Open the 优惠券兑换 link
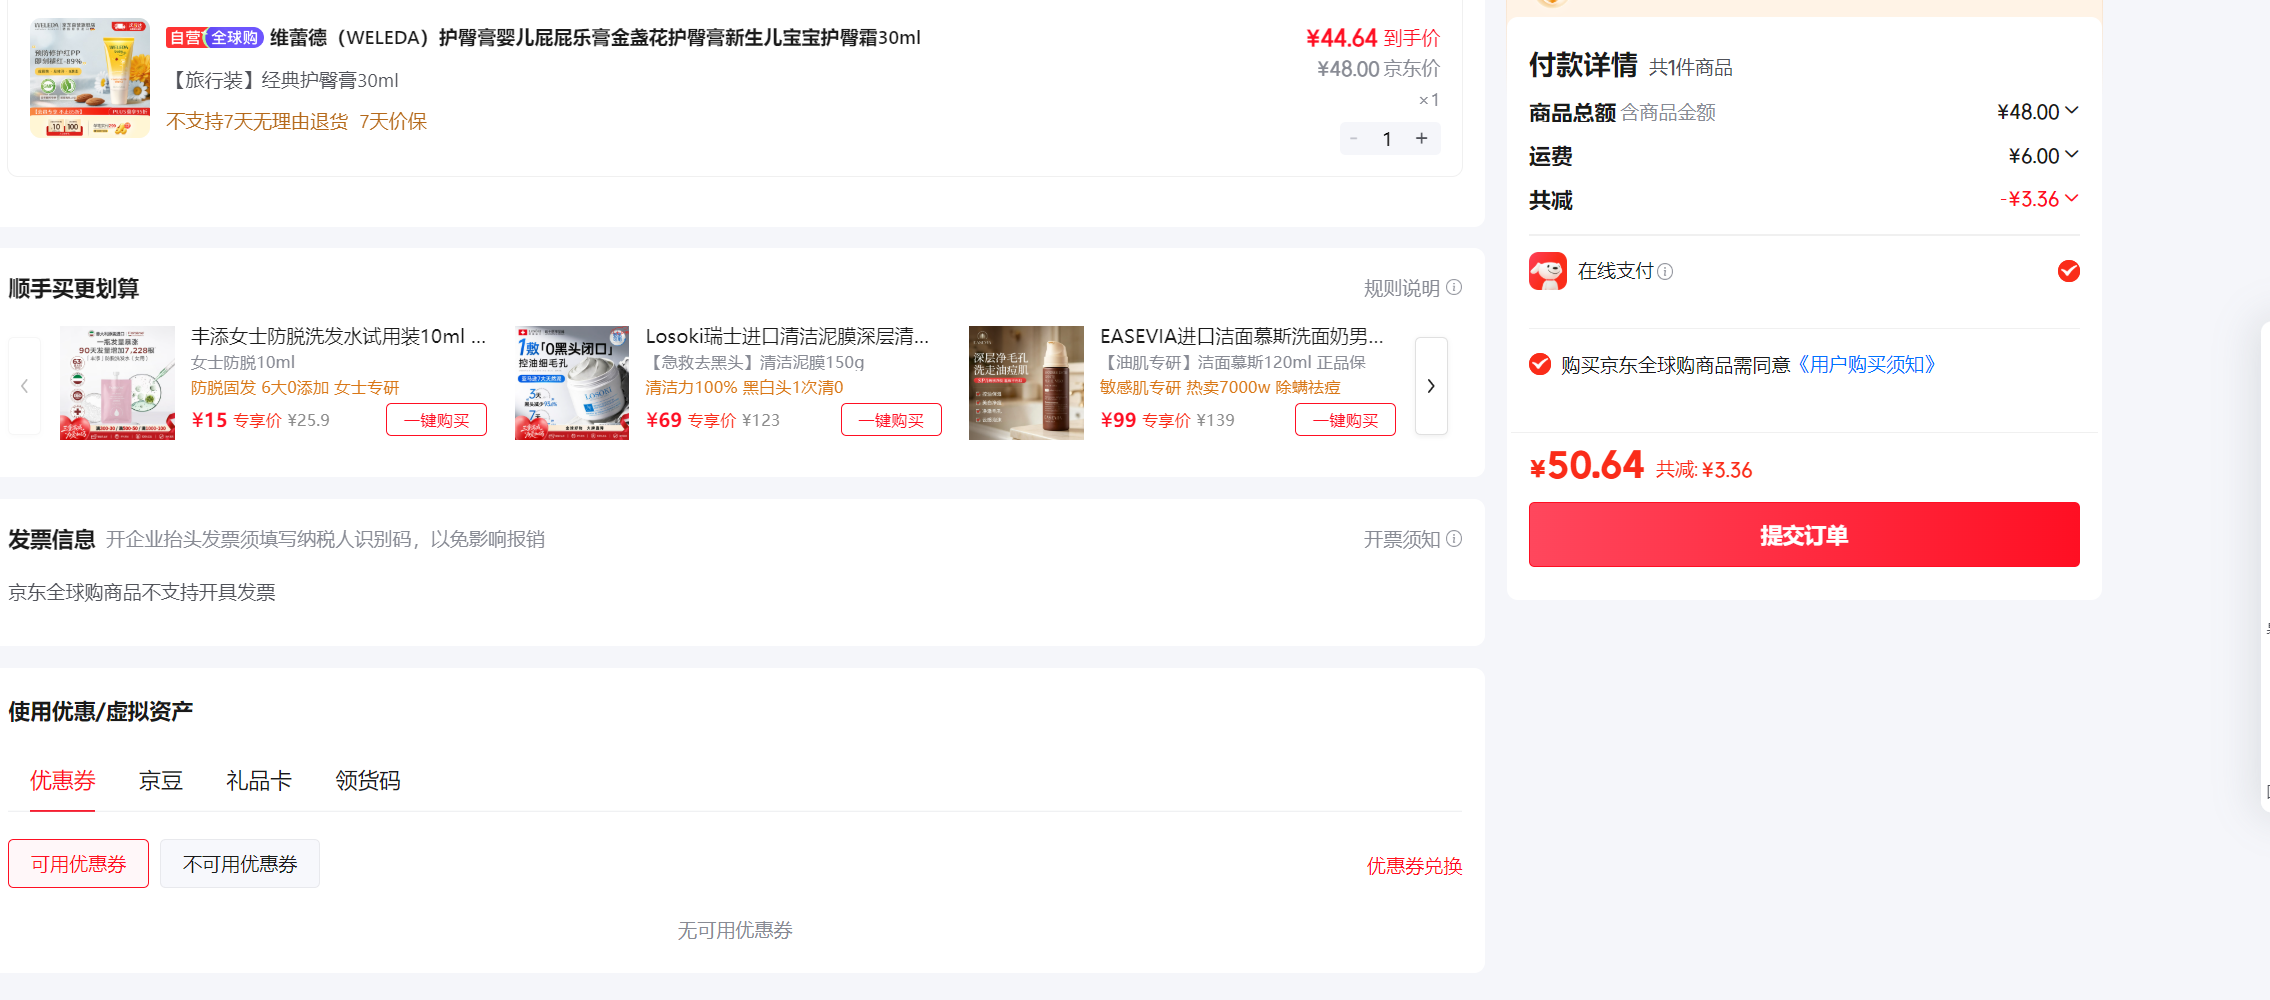 click(x=1414, y=866)
